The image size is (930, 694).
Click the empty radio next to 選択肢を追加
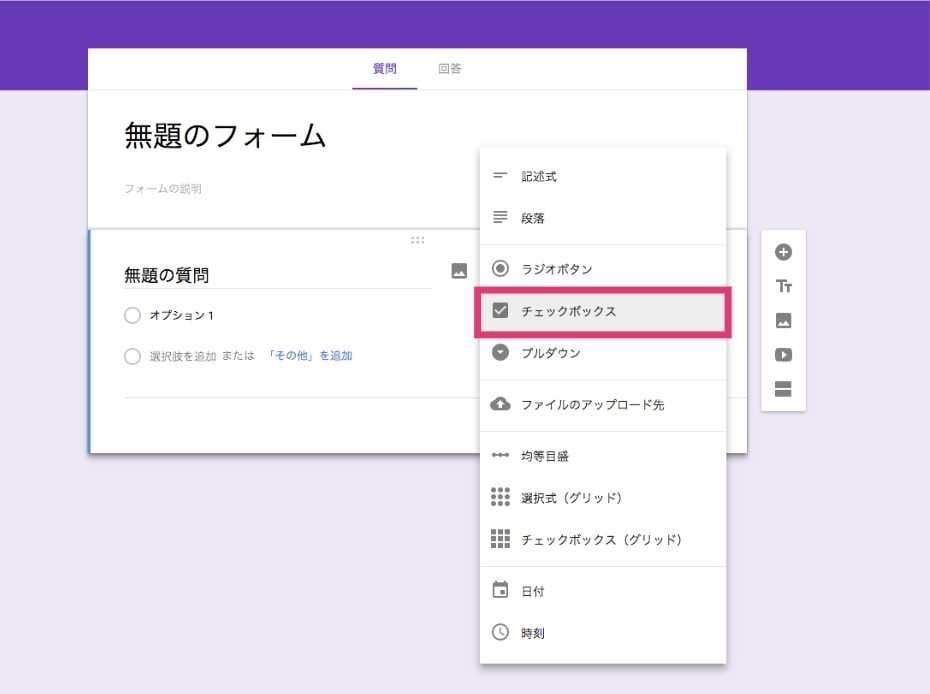coord(132,355)
